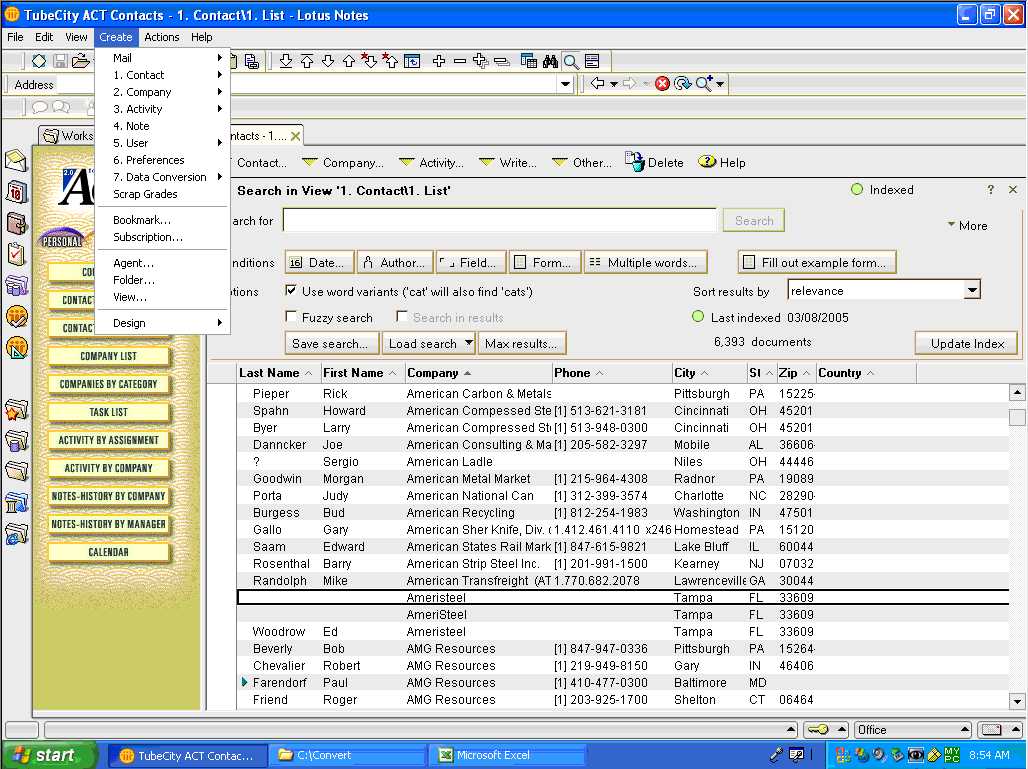Open the Write... action dropdown

click(x=508, y=163)
